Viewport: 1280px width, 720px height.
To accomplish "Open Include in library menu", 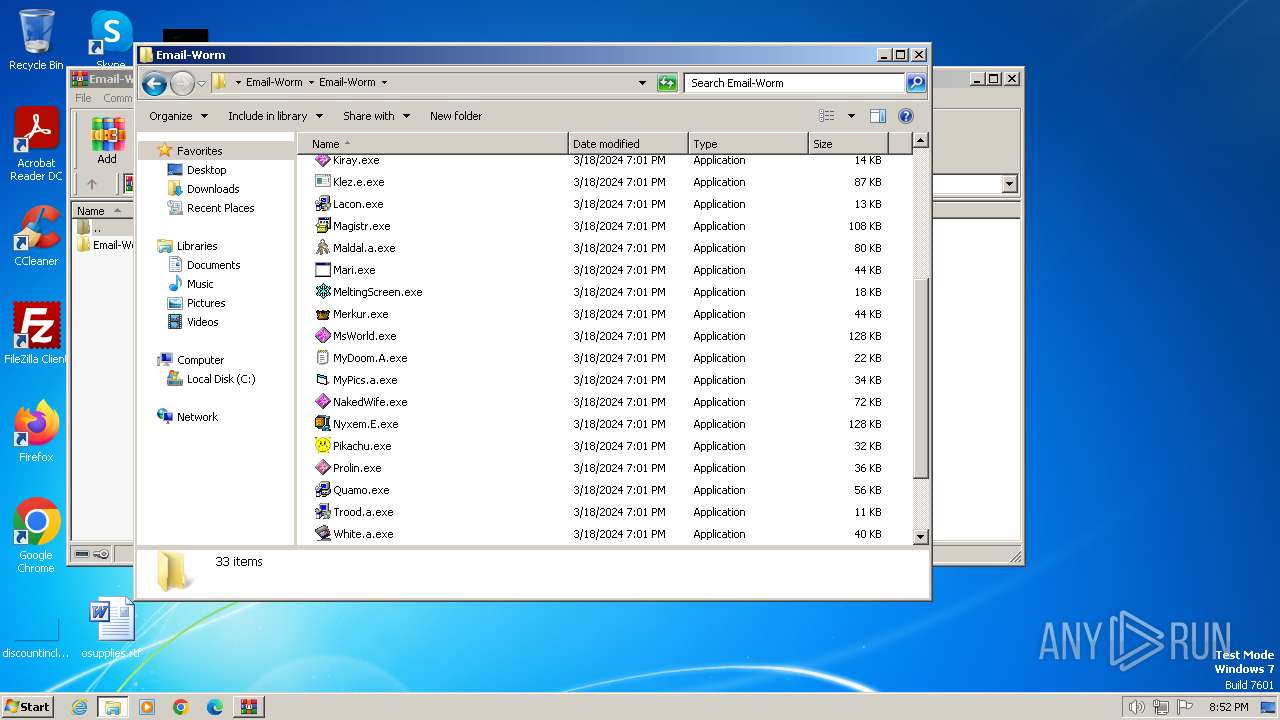I will click(x=274, y=116).
